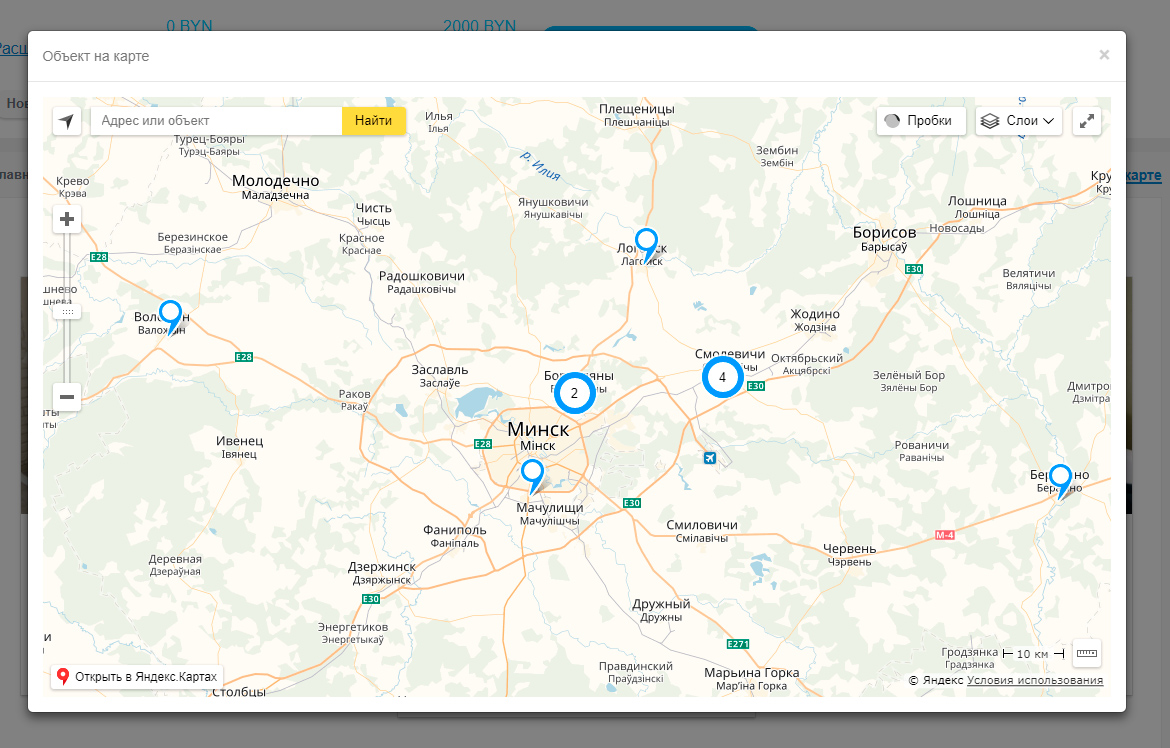Select the map pin near Machulishchi
Viewport: 1170px width, 748px height.
[533, 473]
